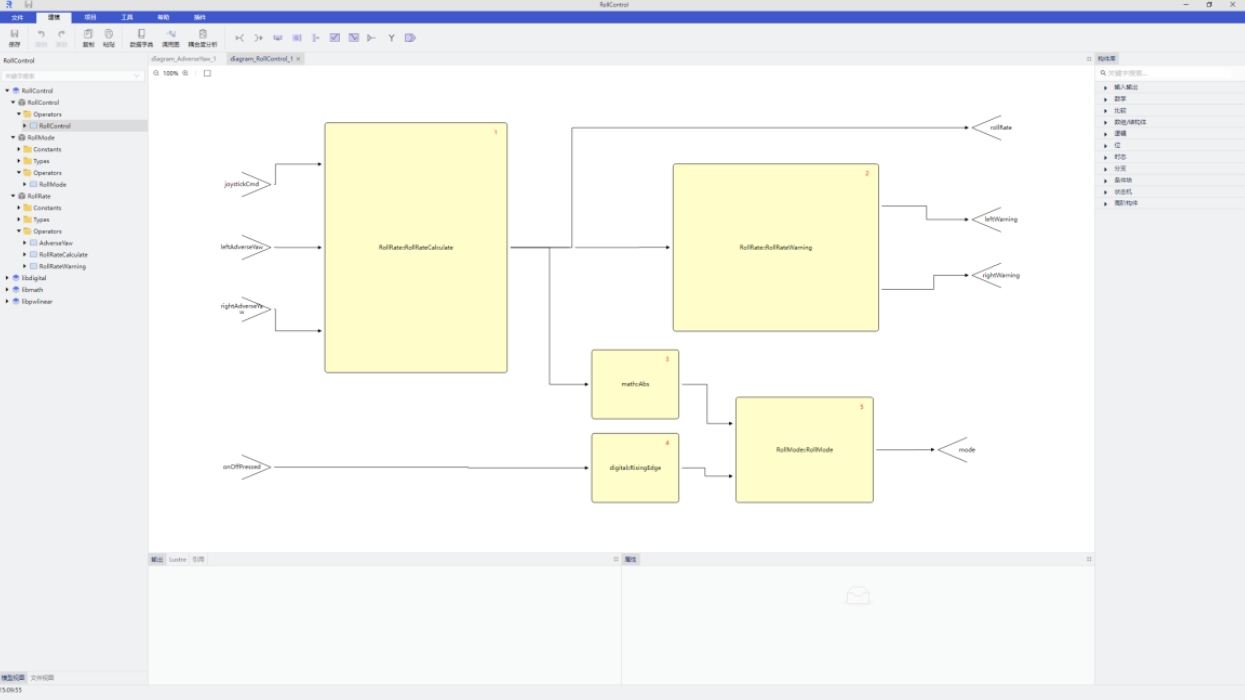The height and width of the screenshot is (700, 1245).
Task: Open the 工具 menu tab
Action: point(127,17)
